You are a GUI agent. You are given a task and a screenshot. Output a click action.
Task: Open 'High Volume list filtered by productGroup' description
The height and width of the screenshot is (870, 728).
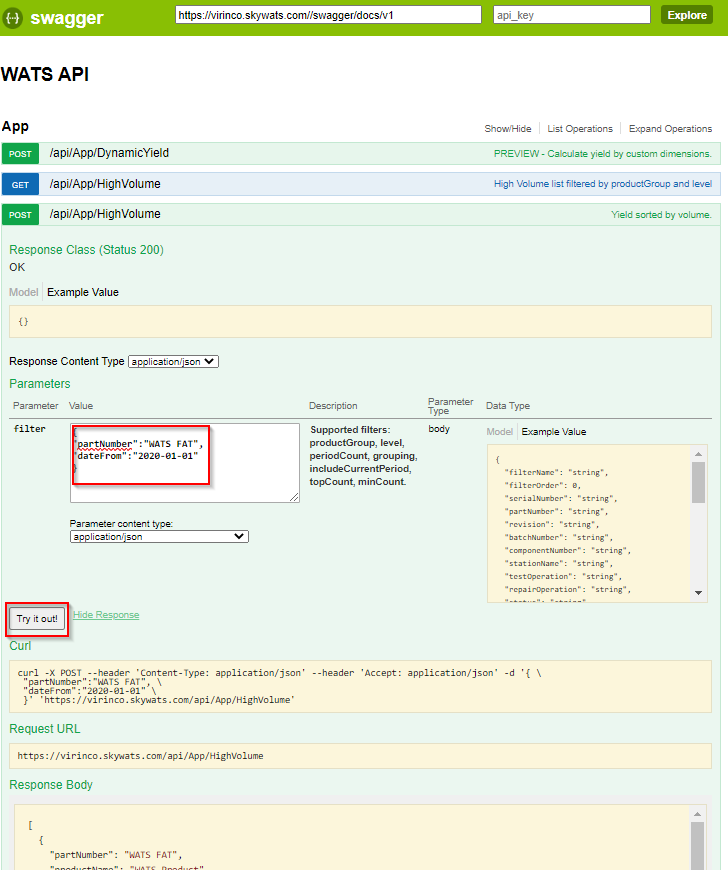[603, 184]
